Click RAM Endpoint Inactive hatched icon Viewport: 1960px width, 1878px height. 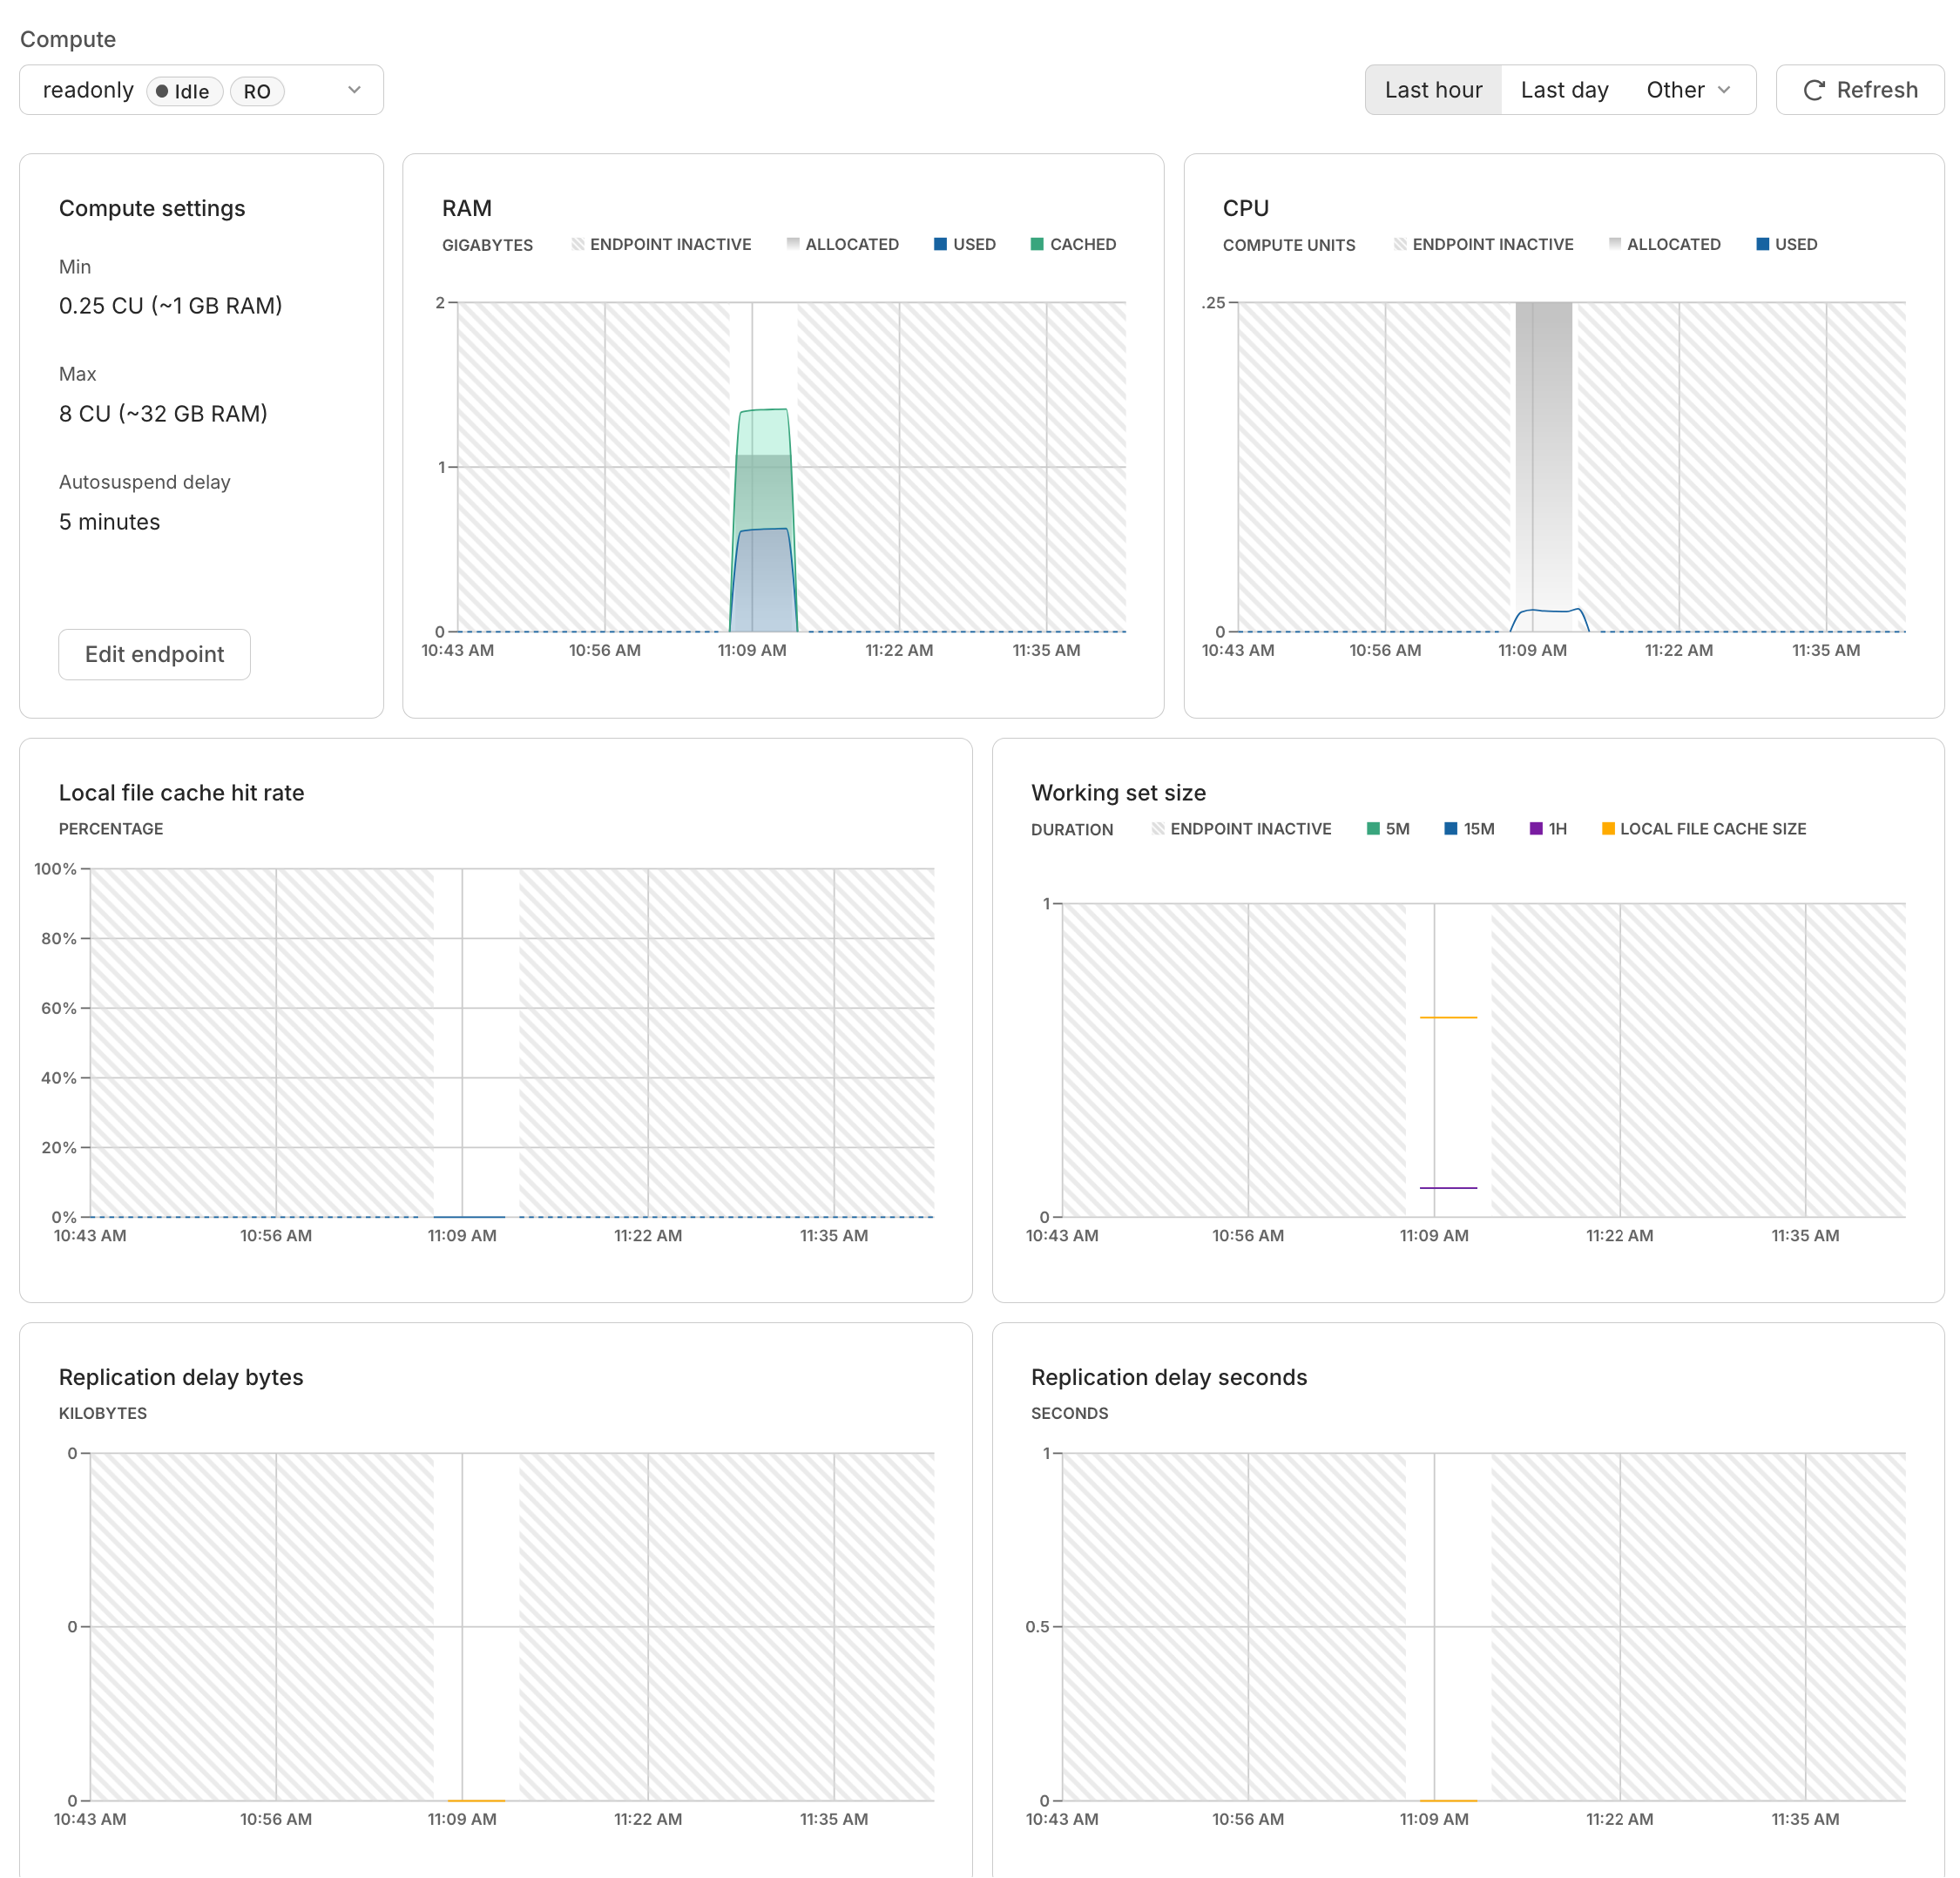point(577,244)
